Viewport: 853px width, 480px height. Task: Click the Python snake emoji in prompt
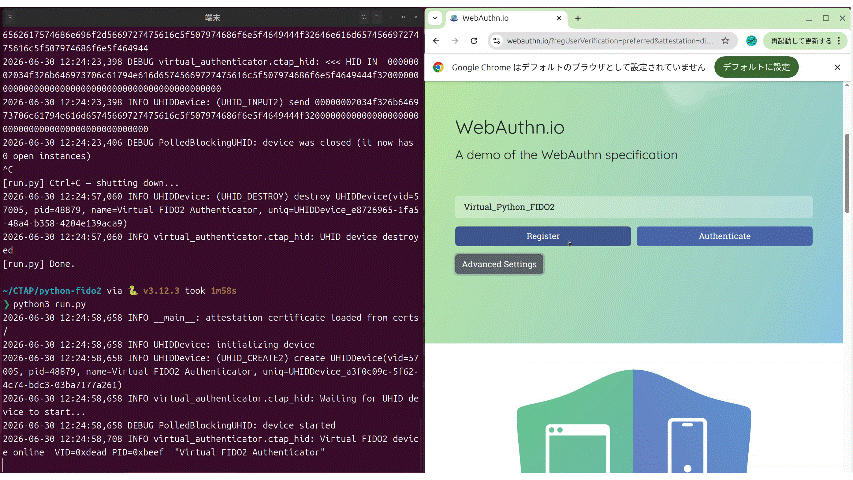133,291
